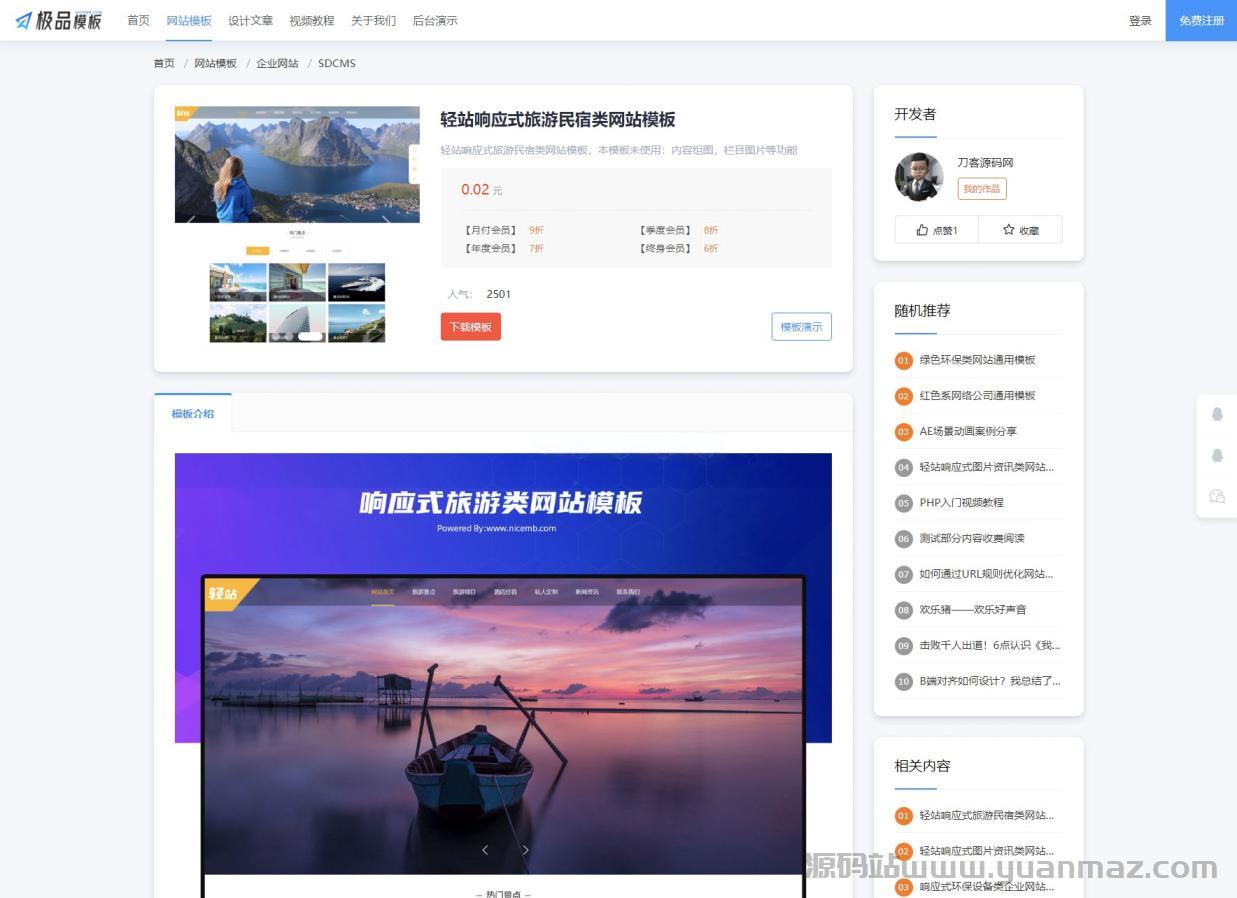
Task: Click the large 响应式旅游类网站模板 intro image
Action: tap(503, 675)
